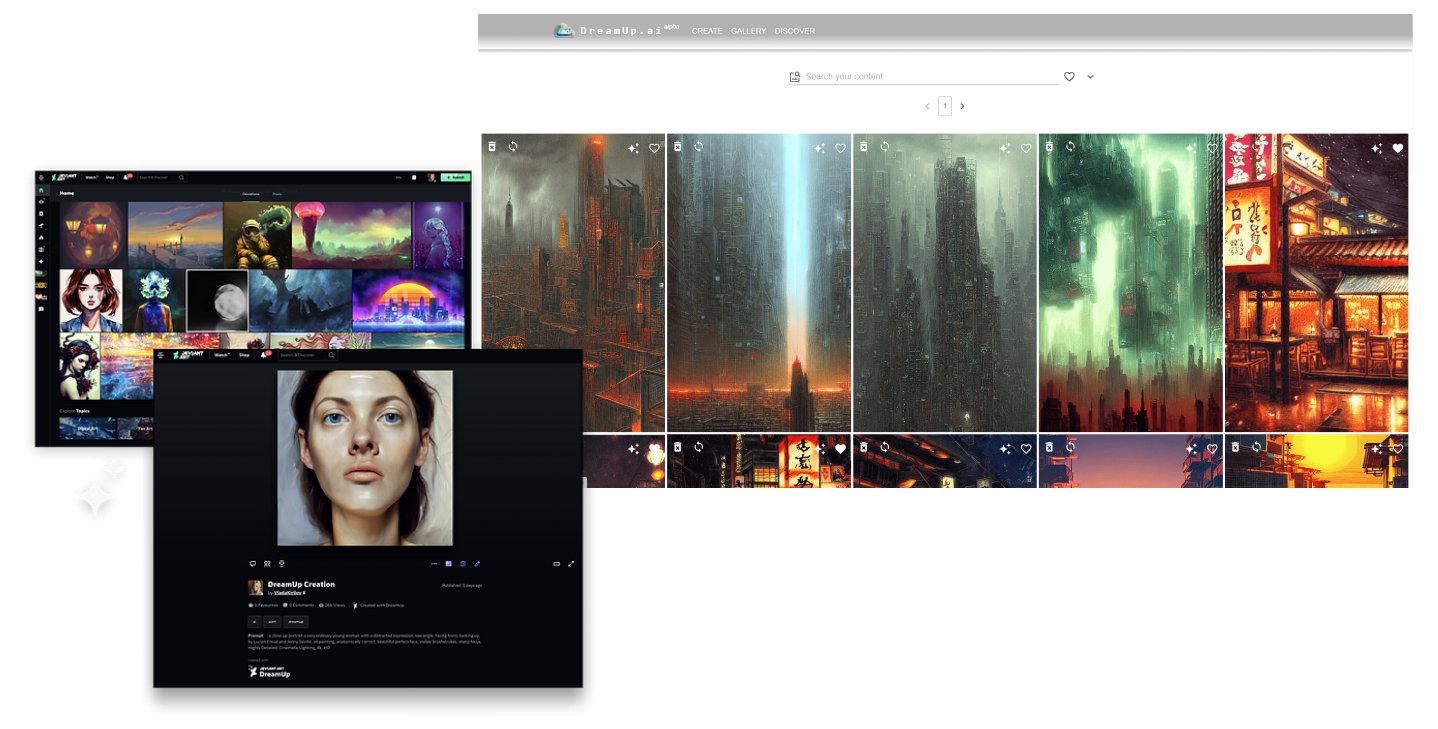Open notifications bell in portrait window header
Image resolution: width=1438 pixels, height=729 pixels.
(265, 355)
